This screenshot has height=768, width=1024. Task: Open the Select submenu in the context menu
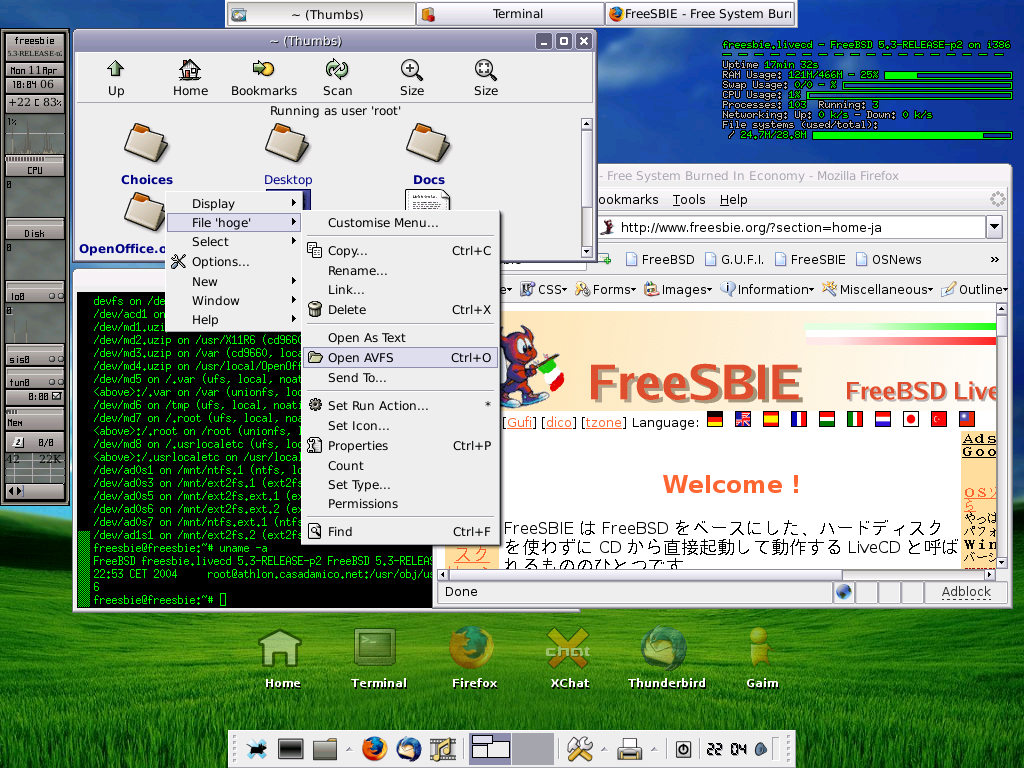click(234, 242)
